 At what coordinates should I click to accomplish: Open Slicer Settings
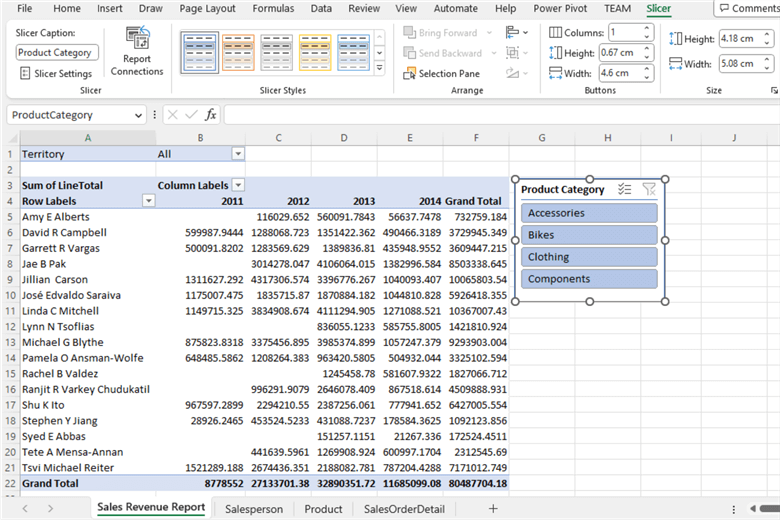56,74
